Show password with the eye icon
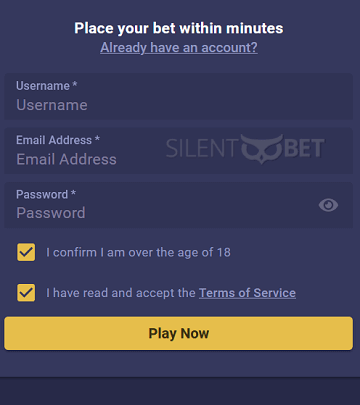This screenshot has height=405, width=360. (x=328, y=205)
